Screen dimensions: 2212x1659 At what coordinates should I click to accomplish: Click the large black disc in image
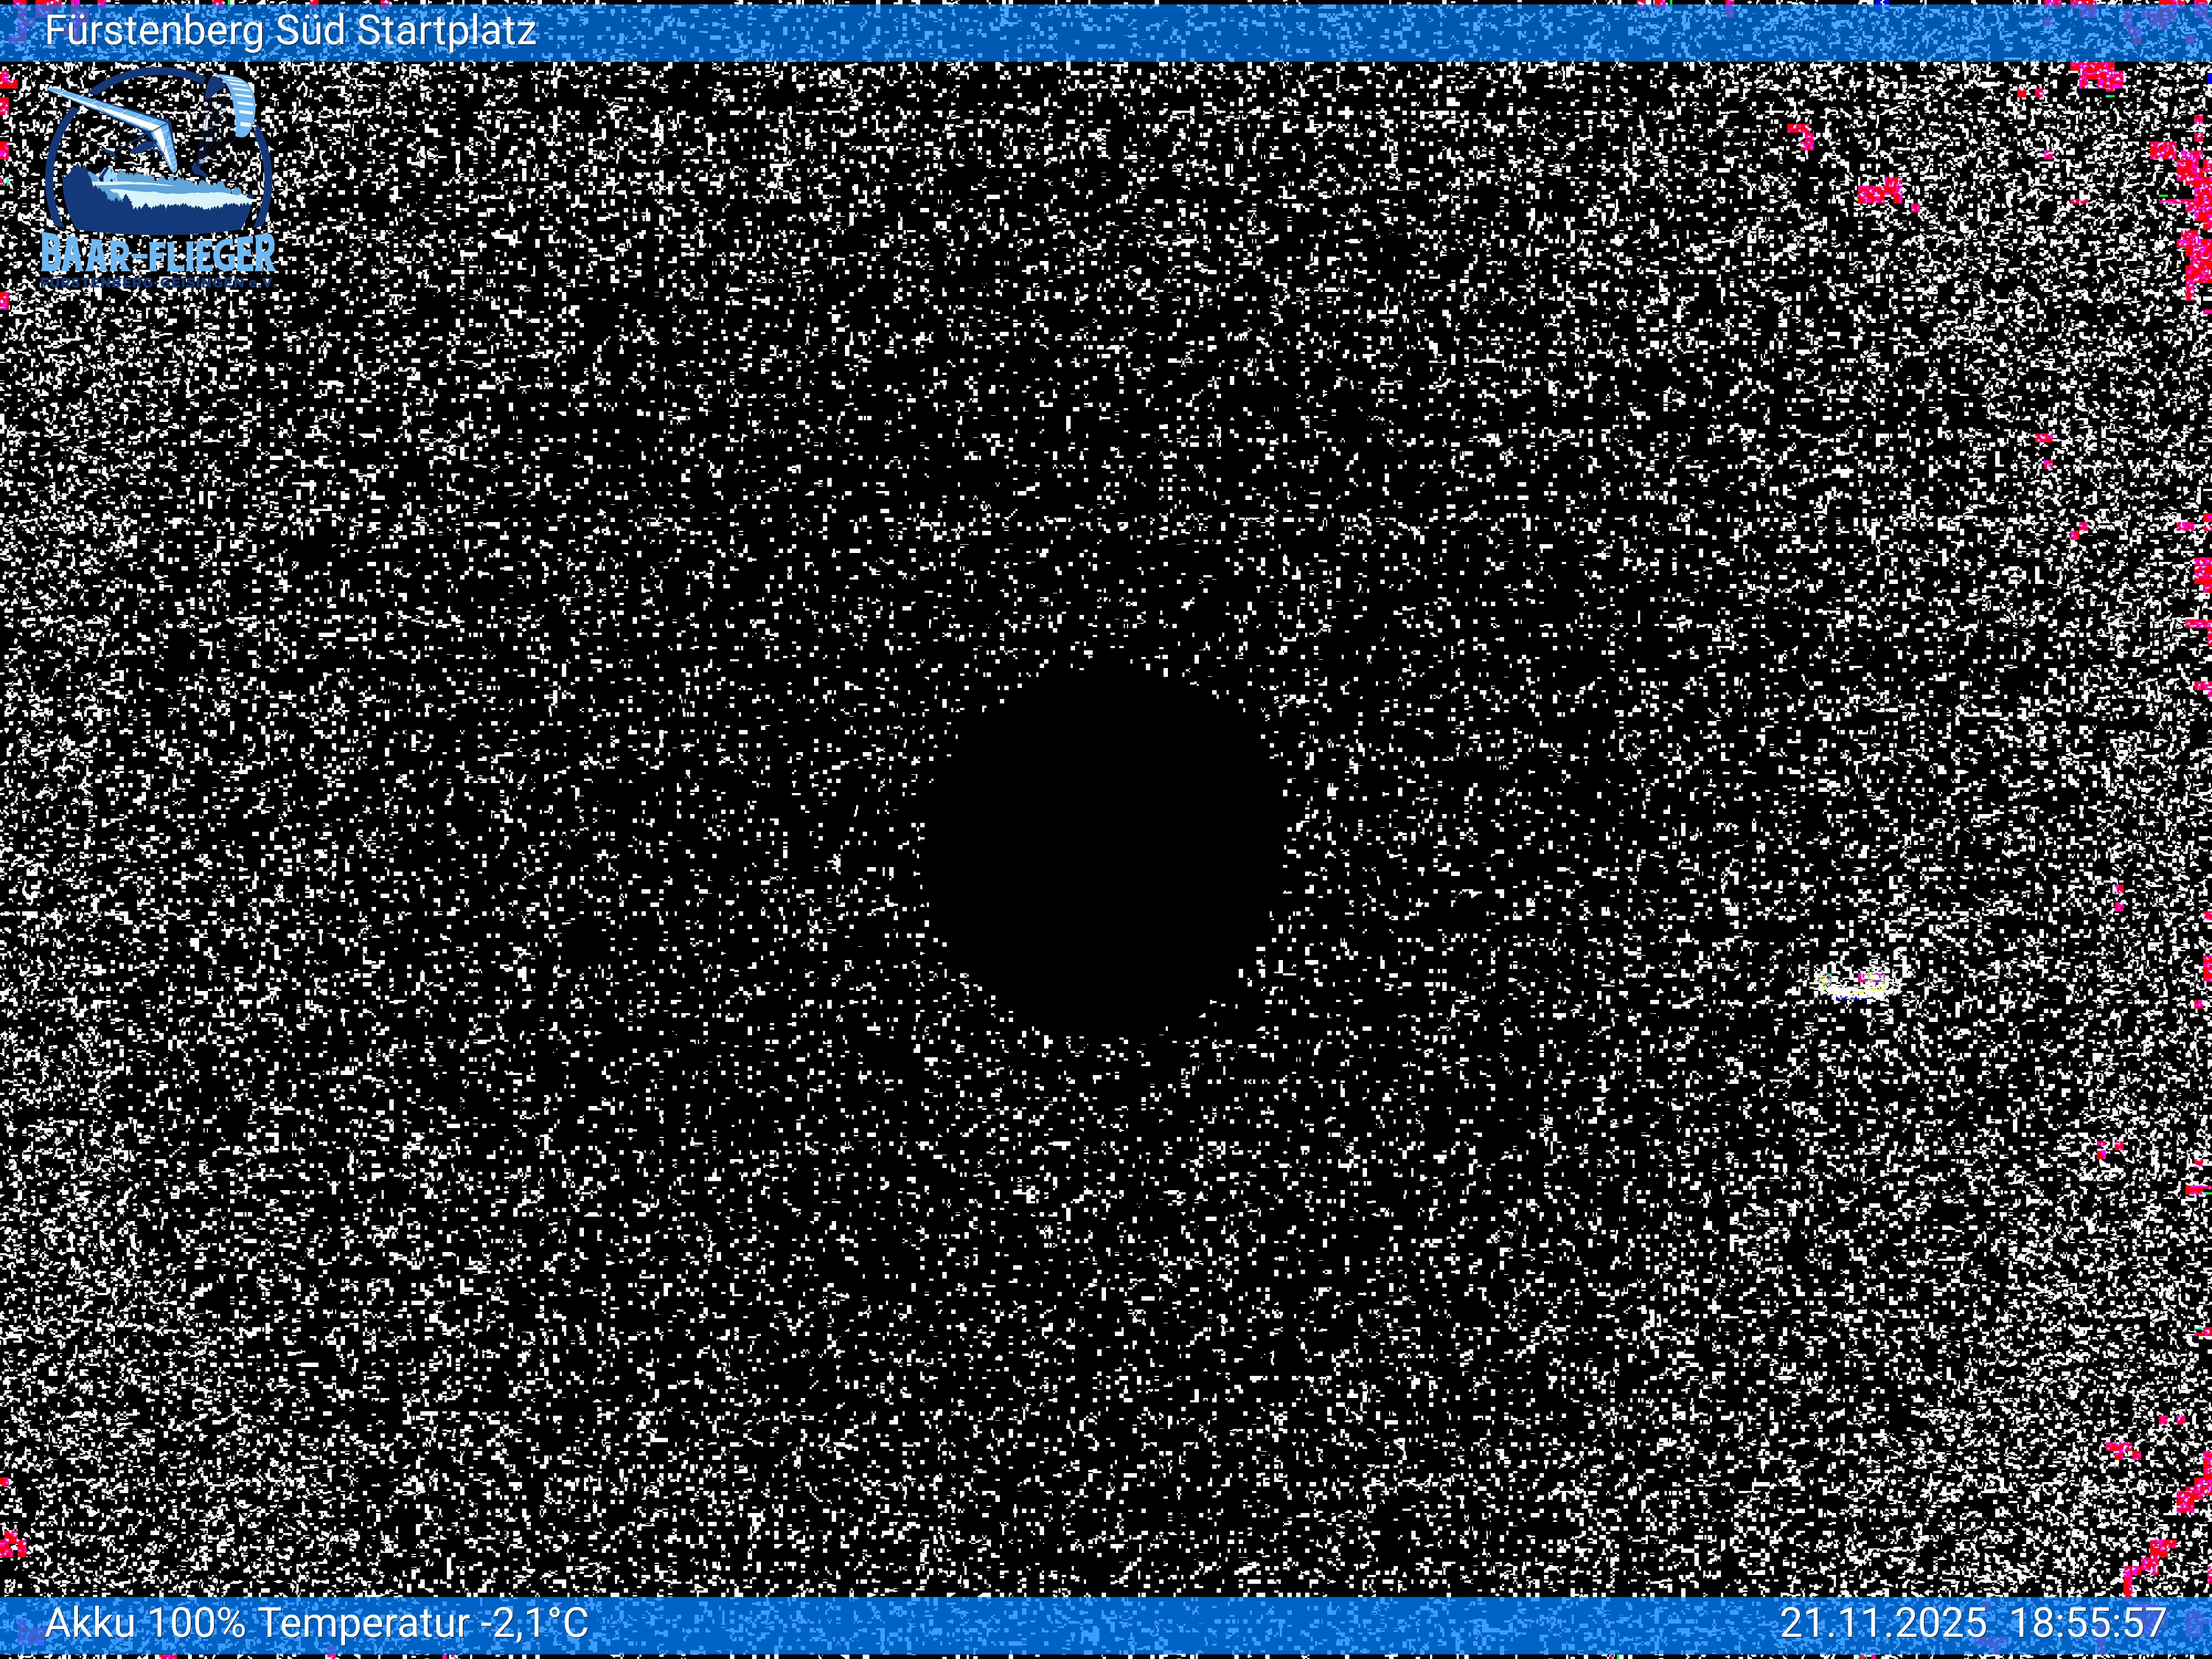pos(1100,850)
